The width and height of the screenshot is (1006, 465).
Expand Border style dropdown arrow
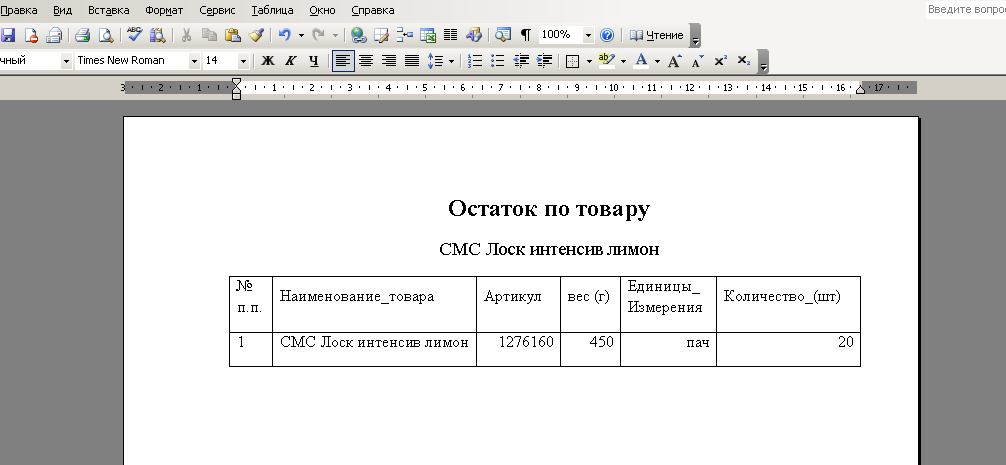pyautogui.click(x=589, y=61)
